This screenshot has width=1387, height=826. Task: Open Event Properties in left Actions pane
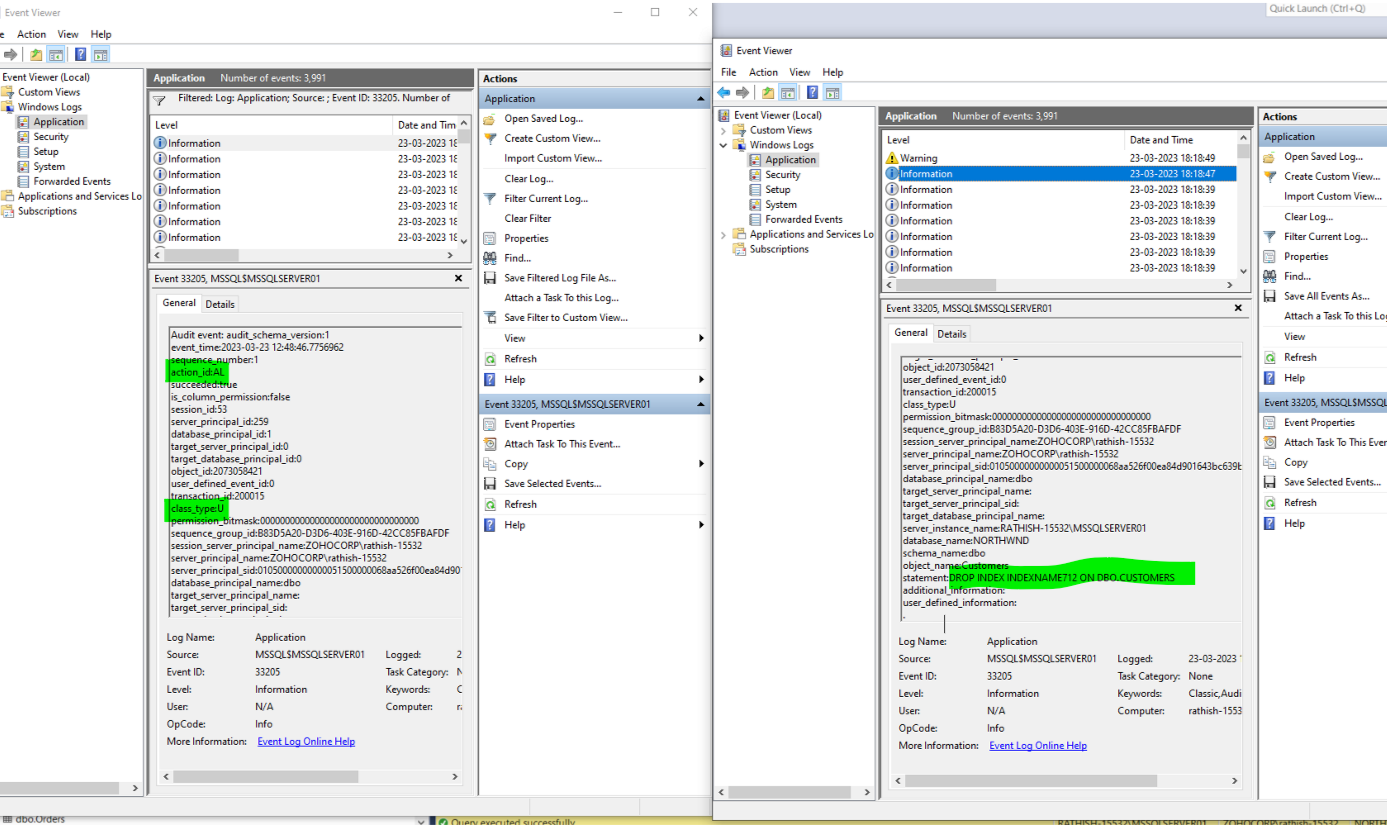[540, 424]
